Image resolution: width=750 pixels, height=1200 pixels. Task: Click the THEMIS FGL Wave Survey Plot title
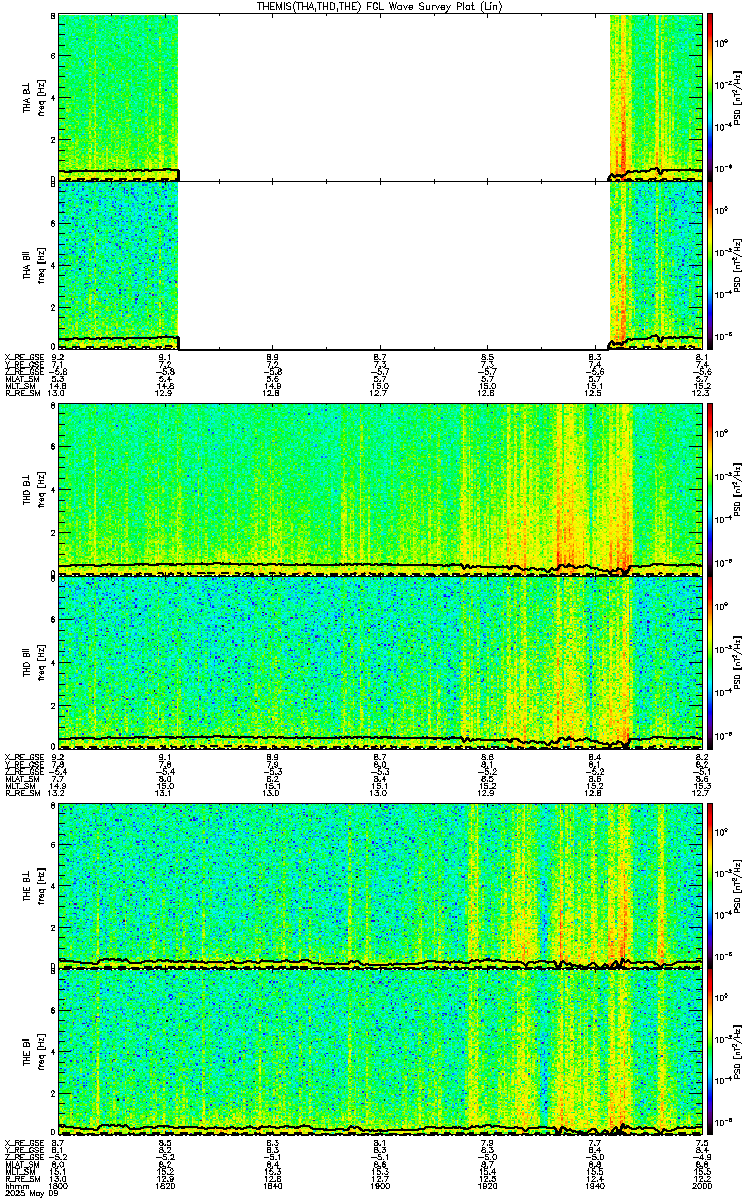coord(382,6)
